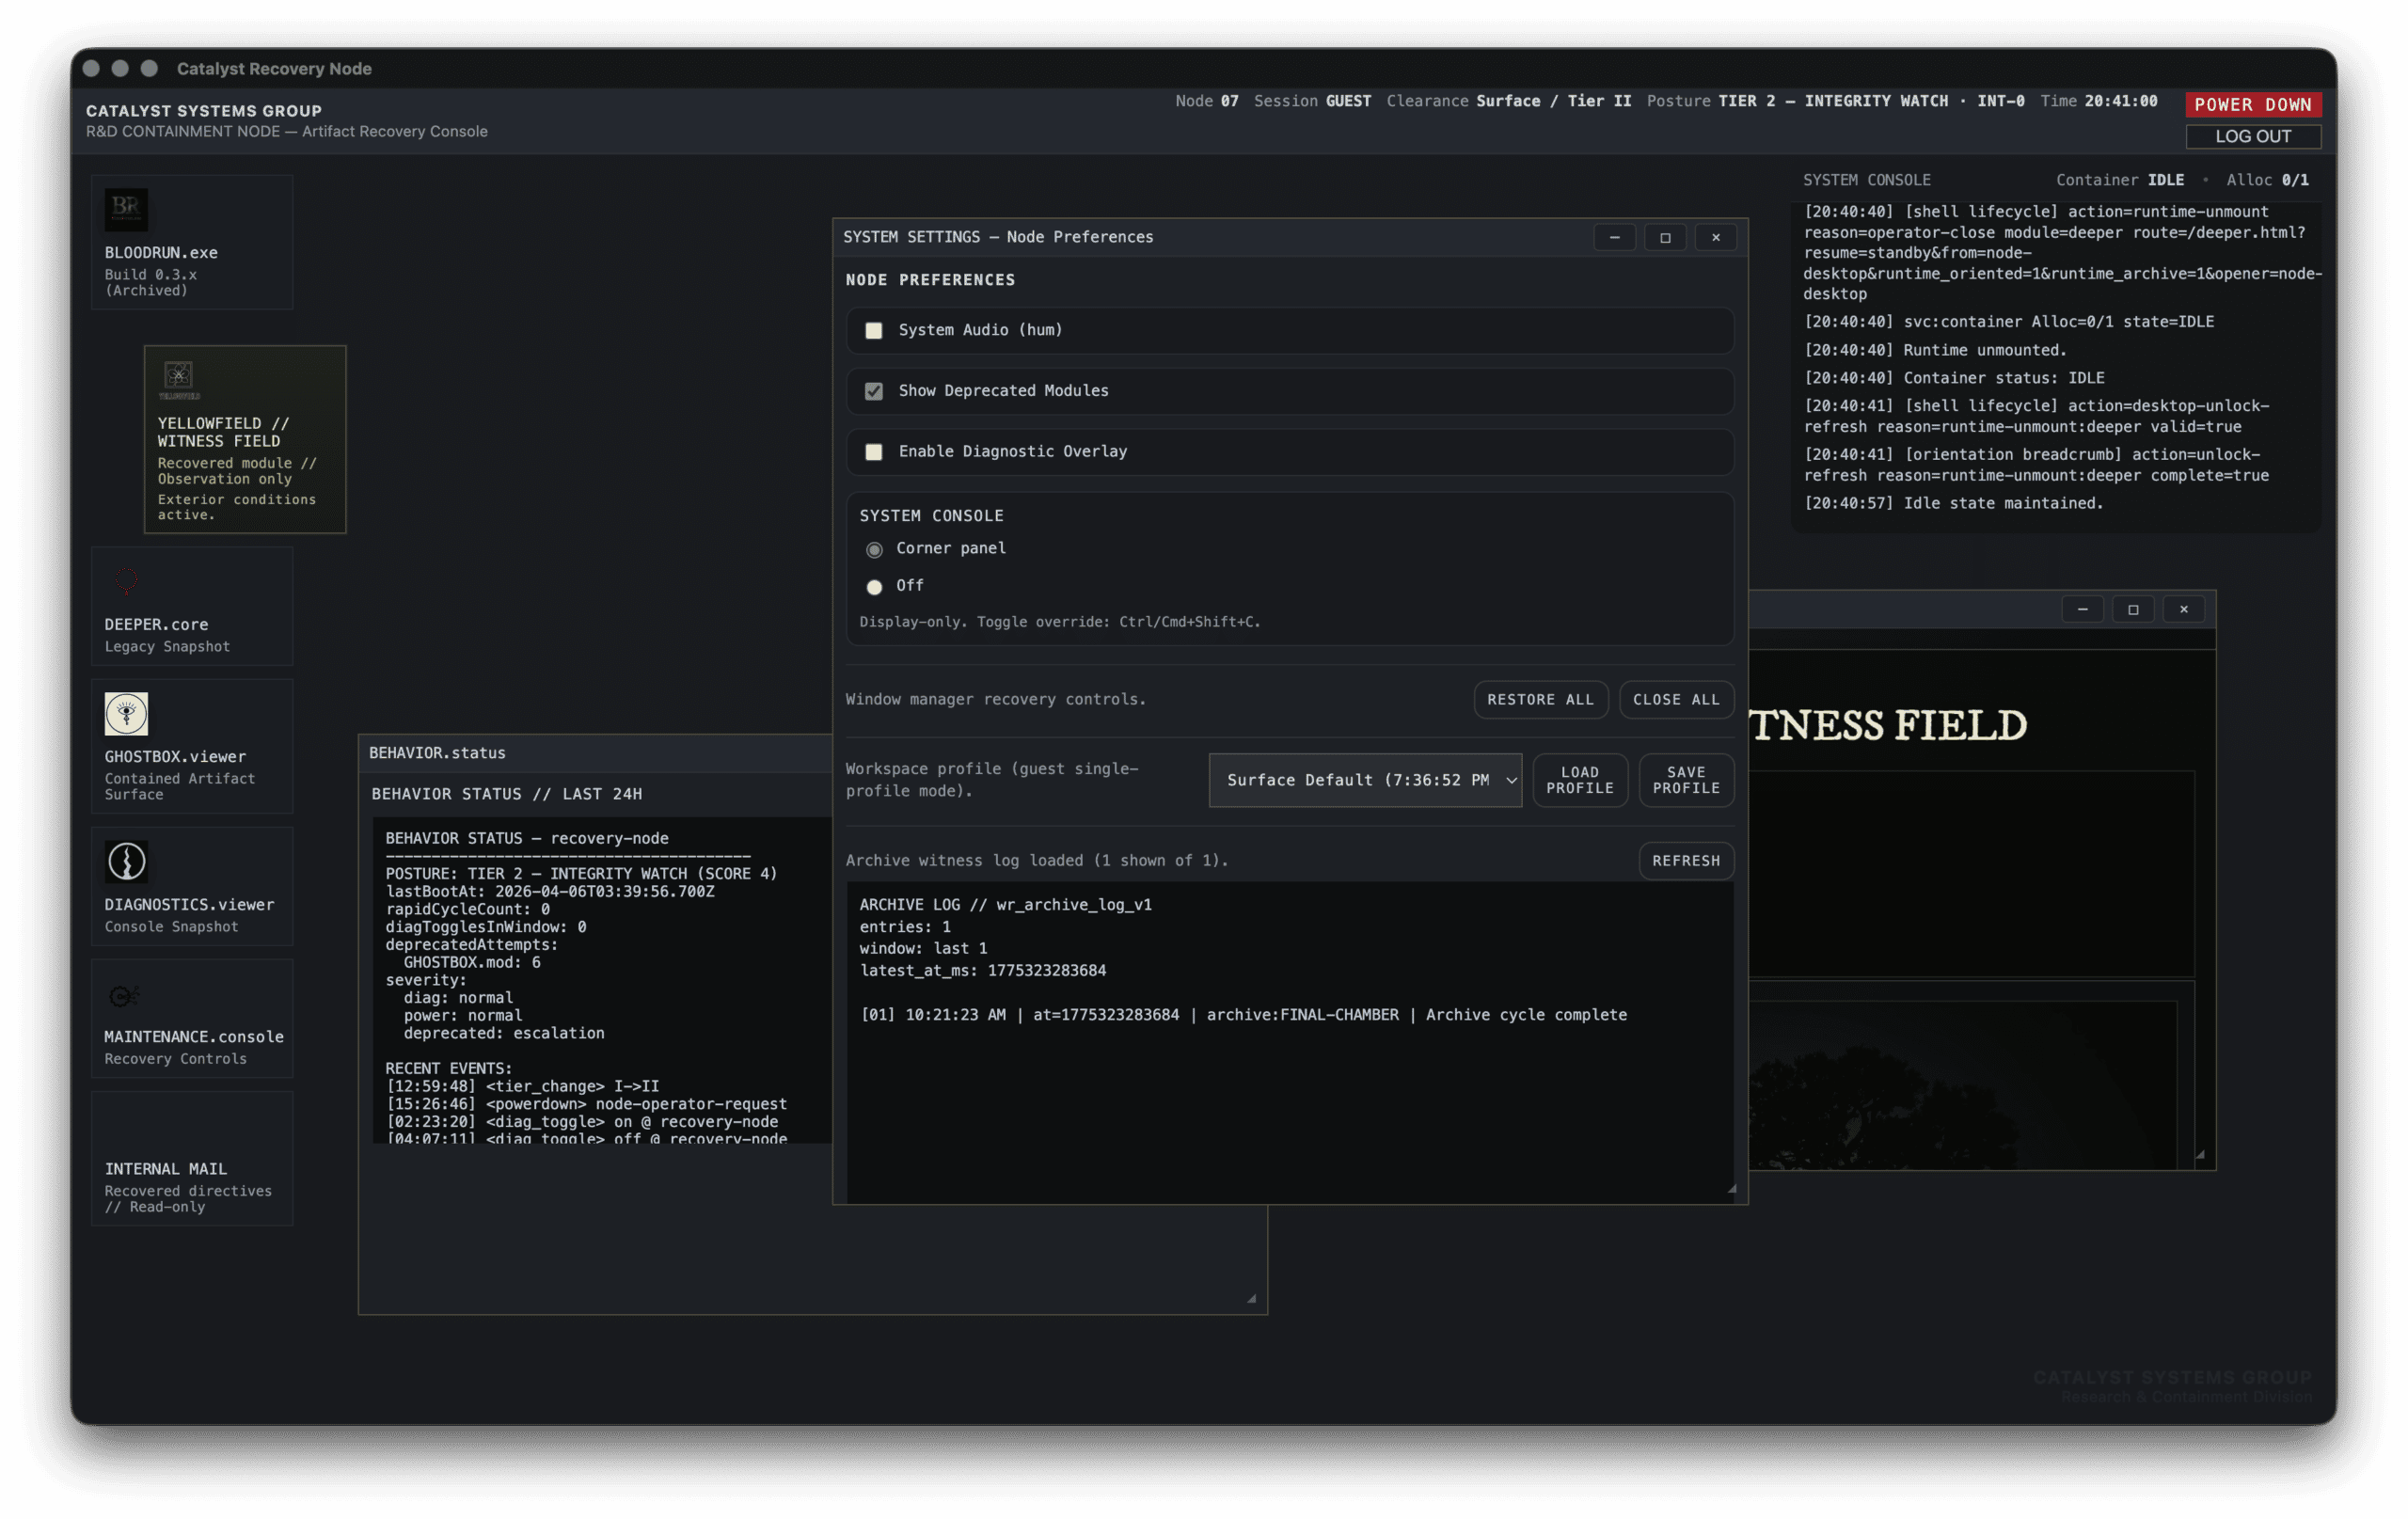The image size is (2408, 1519).
Task: Click 'Runtime unmounted.' console line
Action: (1934, 350)
